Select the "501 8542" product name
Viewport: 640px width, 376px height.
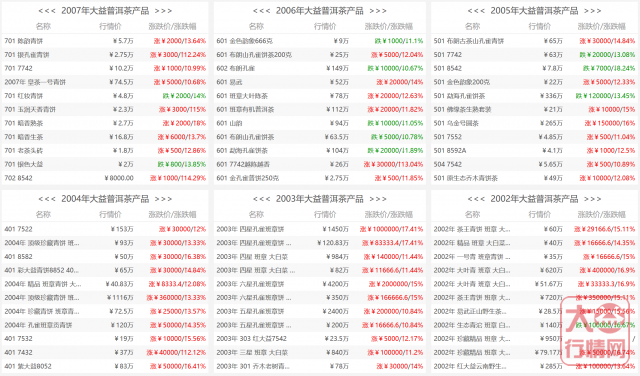click(448, 69)
